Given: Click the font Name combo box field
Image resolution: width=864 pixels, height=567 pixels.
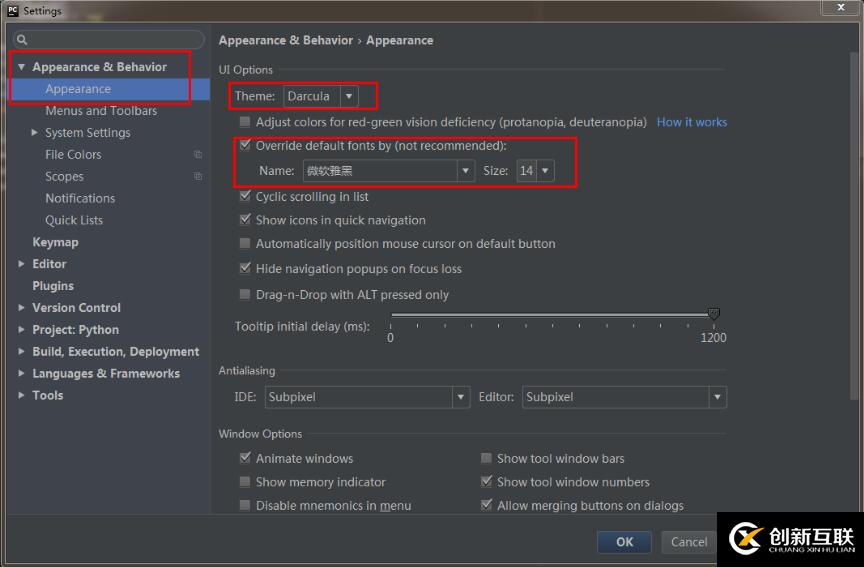Looking at the screenshot, I should point(379,171).
